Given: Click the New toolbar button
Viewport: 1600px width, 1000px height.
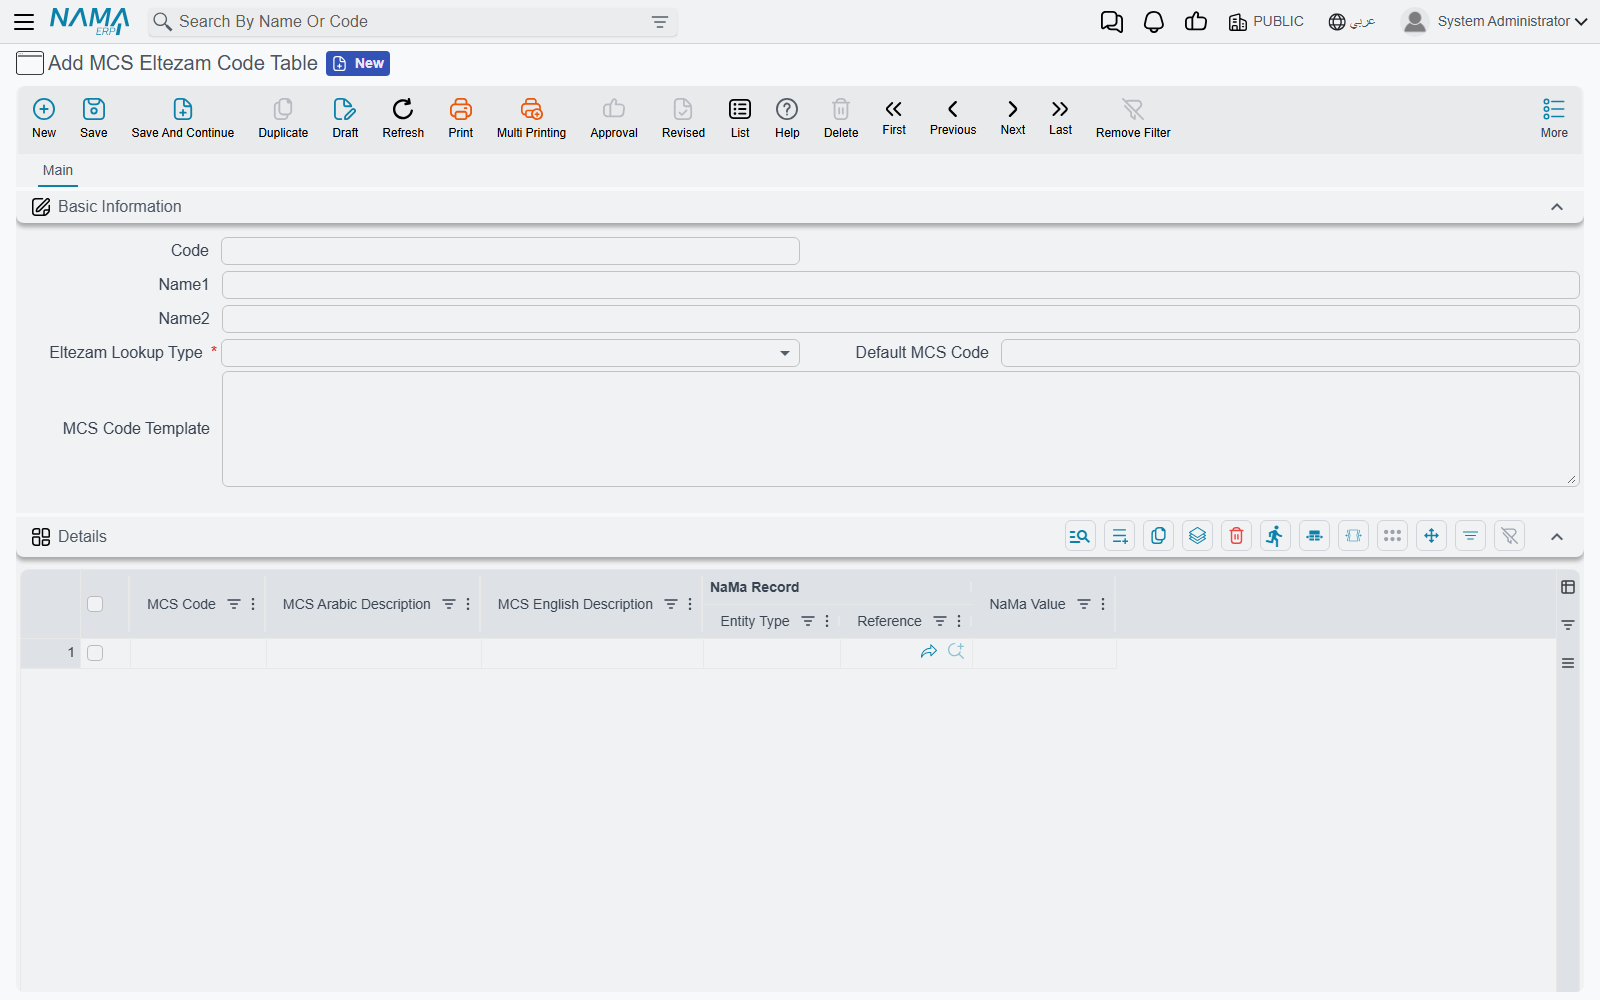Looking at the screenshot, I should tap(44, 118).
